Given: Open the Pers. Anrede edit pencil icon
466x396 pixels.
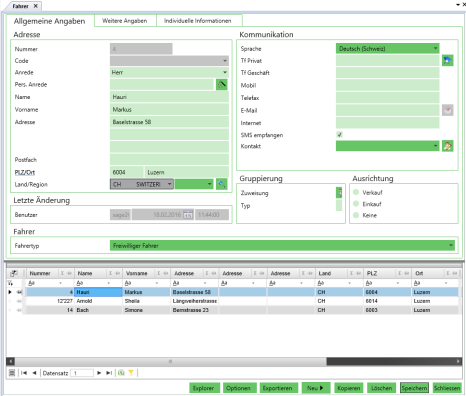Looking at the screenshot, I should point(222,85).
